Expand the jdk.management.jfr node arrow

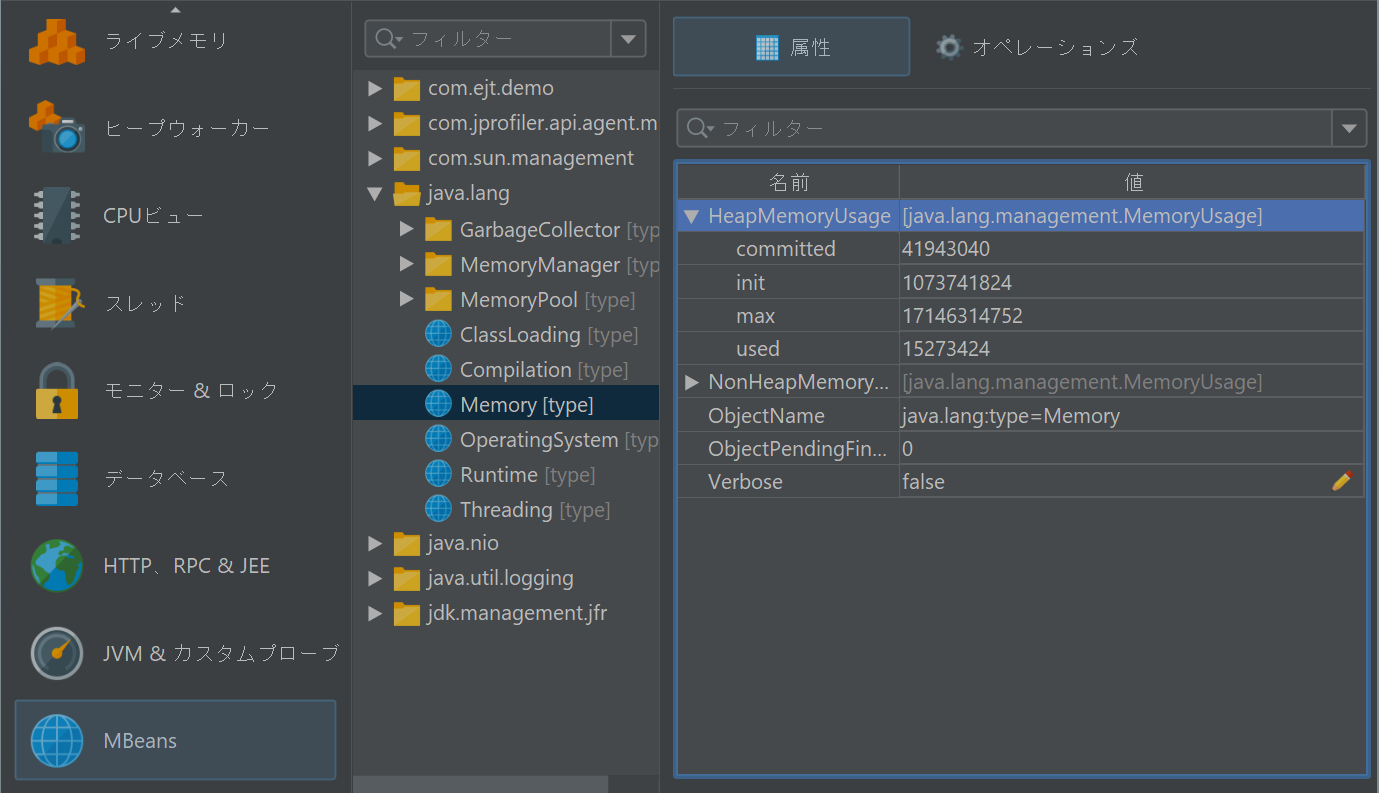(x=375, y=613)
